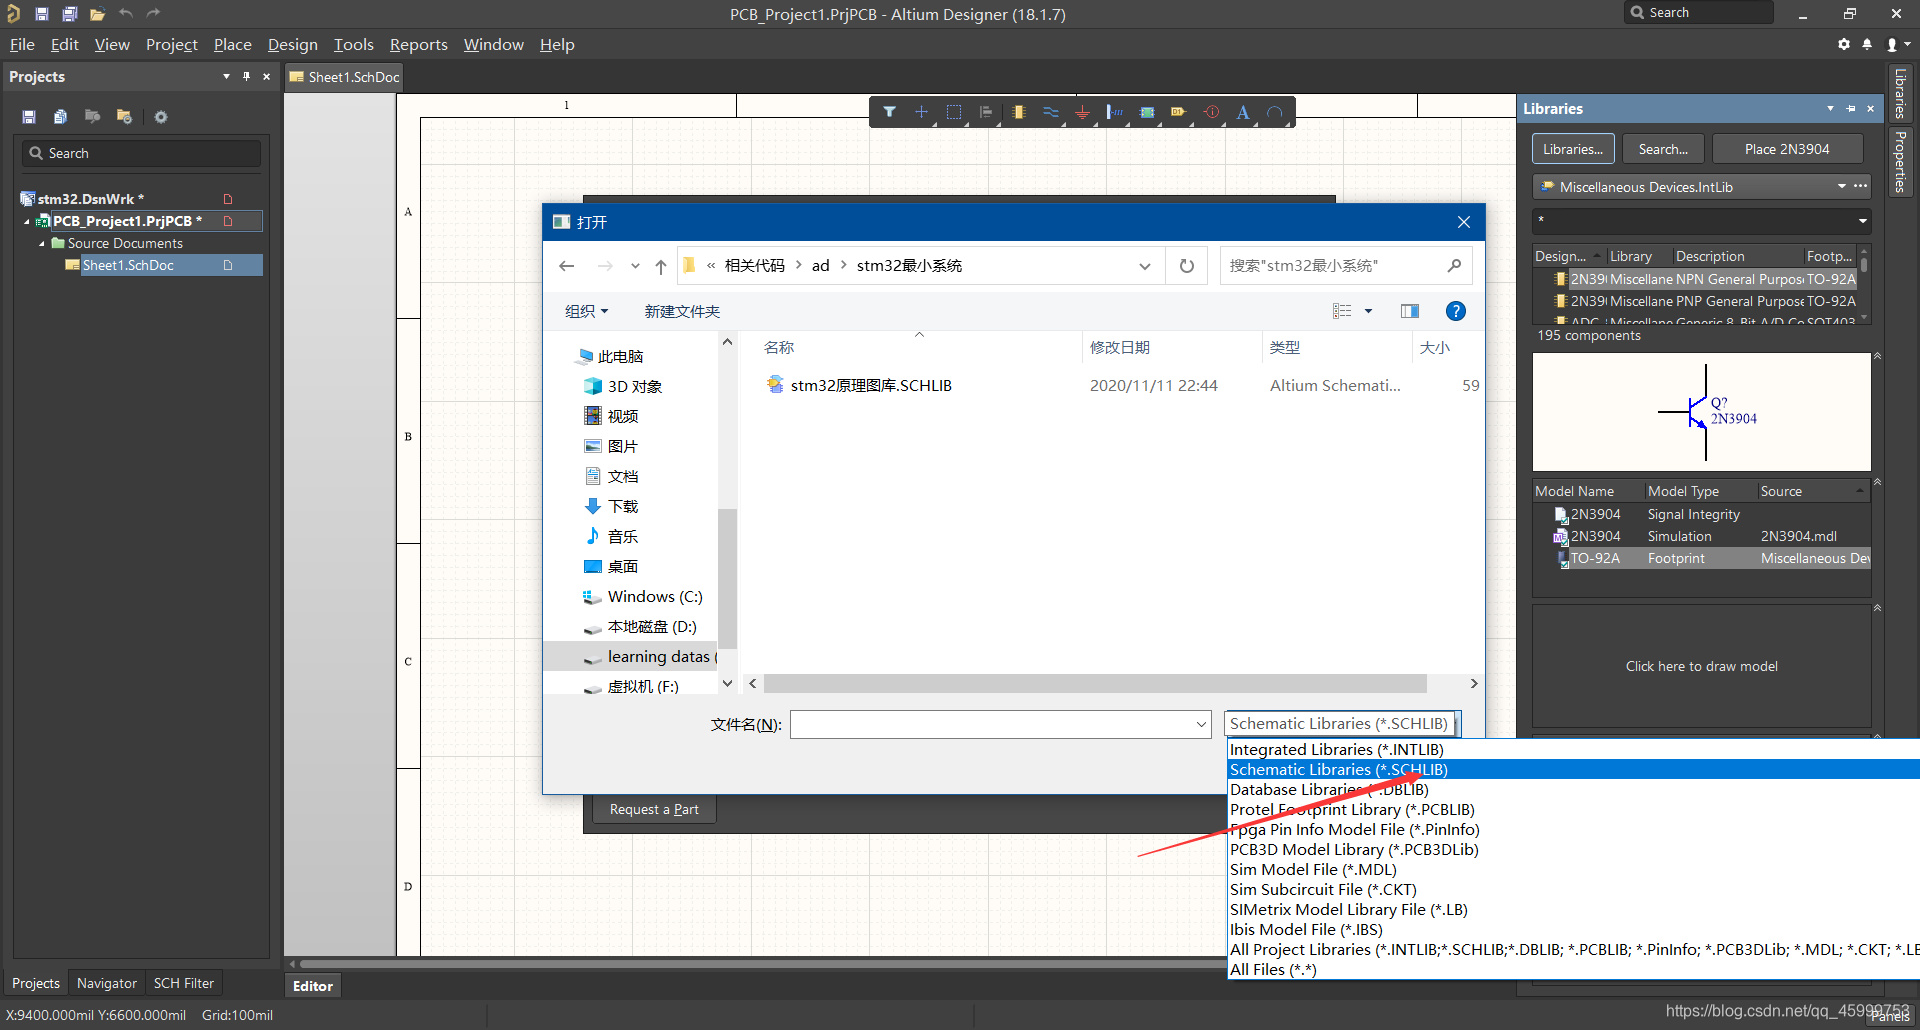Click the Place 2N3904 button
Viewport: 1920px width, 1030px height.
click(1786, 149)
